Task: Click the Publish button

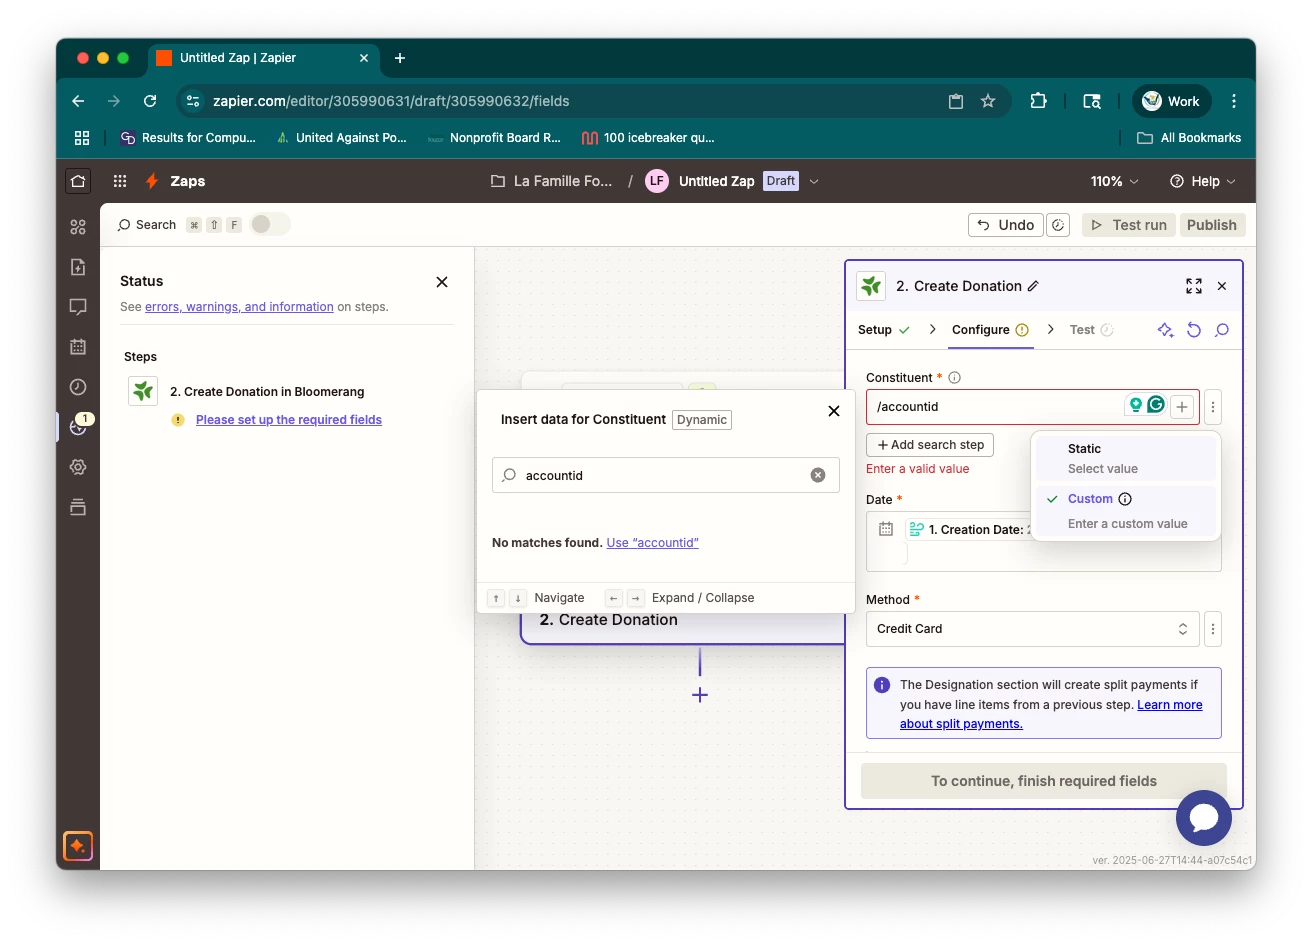Action: (x=1212, y=225)
